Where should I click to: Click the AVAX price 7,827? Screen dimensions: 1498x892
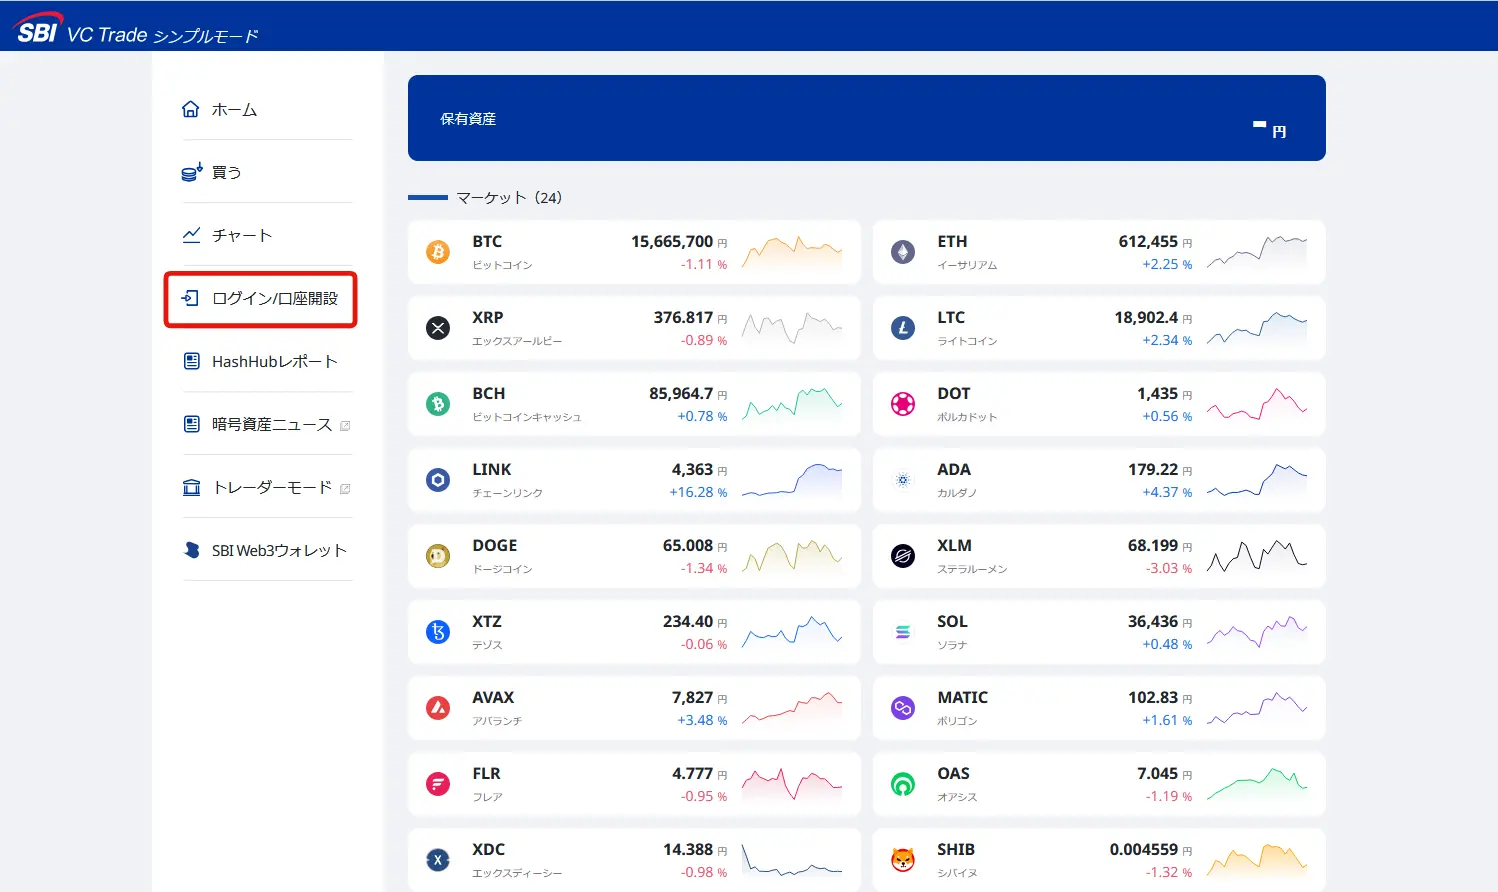click(692, 698)
